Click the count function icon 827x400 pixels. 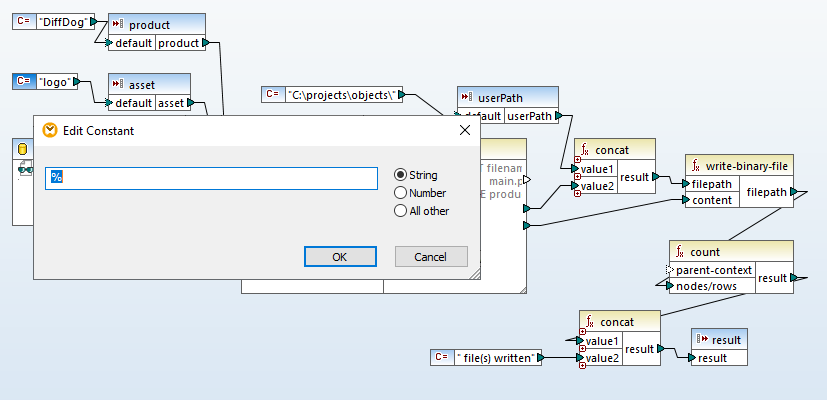pyautogui.click(x=679, y=251)
